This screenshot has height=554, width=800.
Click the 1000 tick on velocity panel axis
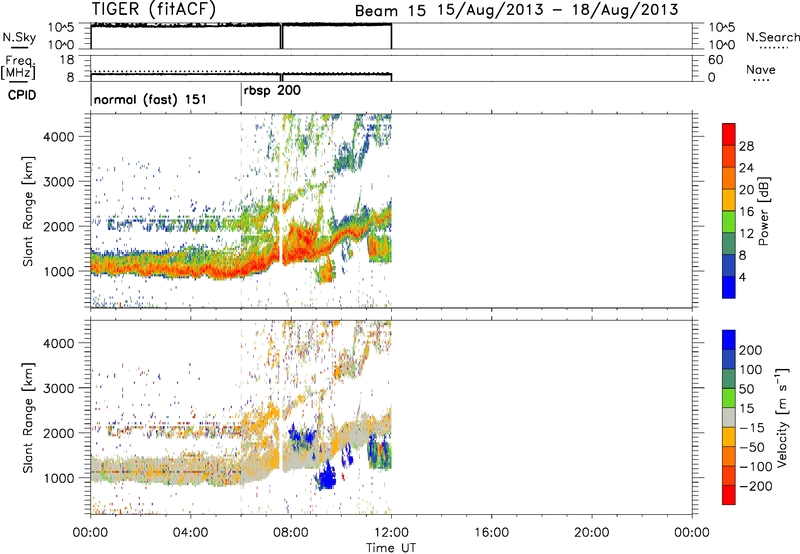58,478
